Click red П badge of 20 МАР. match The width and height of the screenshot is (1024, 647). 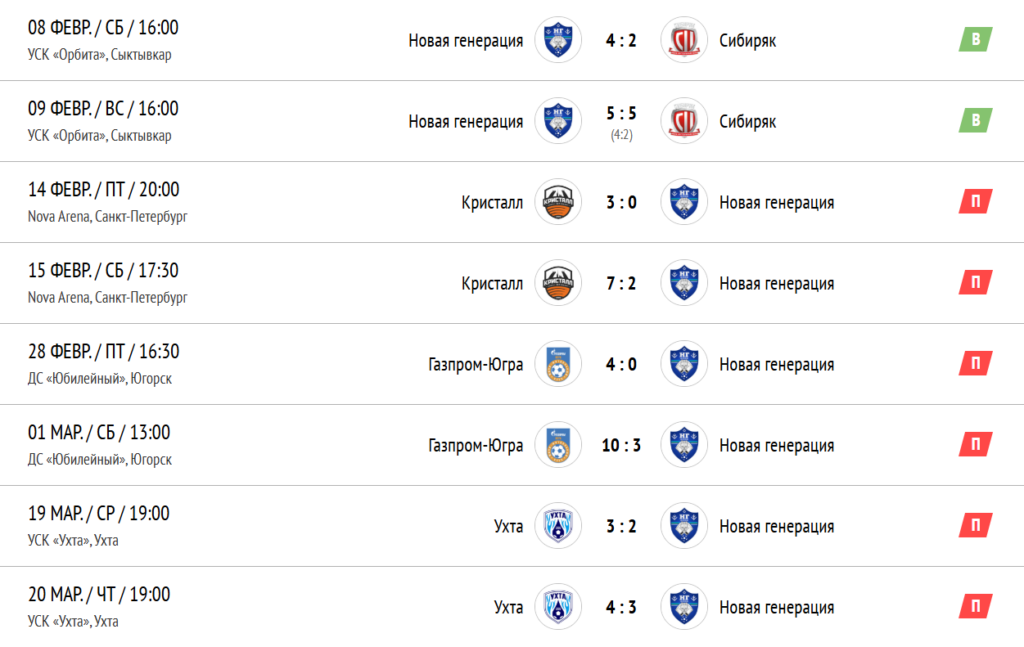(976, 606)
